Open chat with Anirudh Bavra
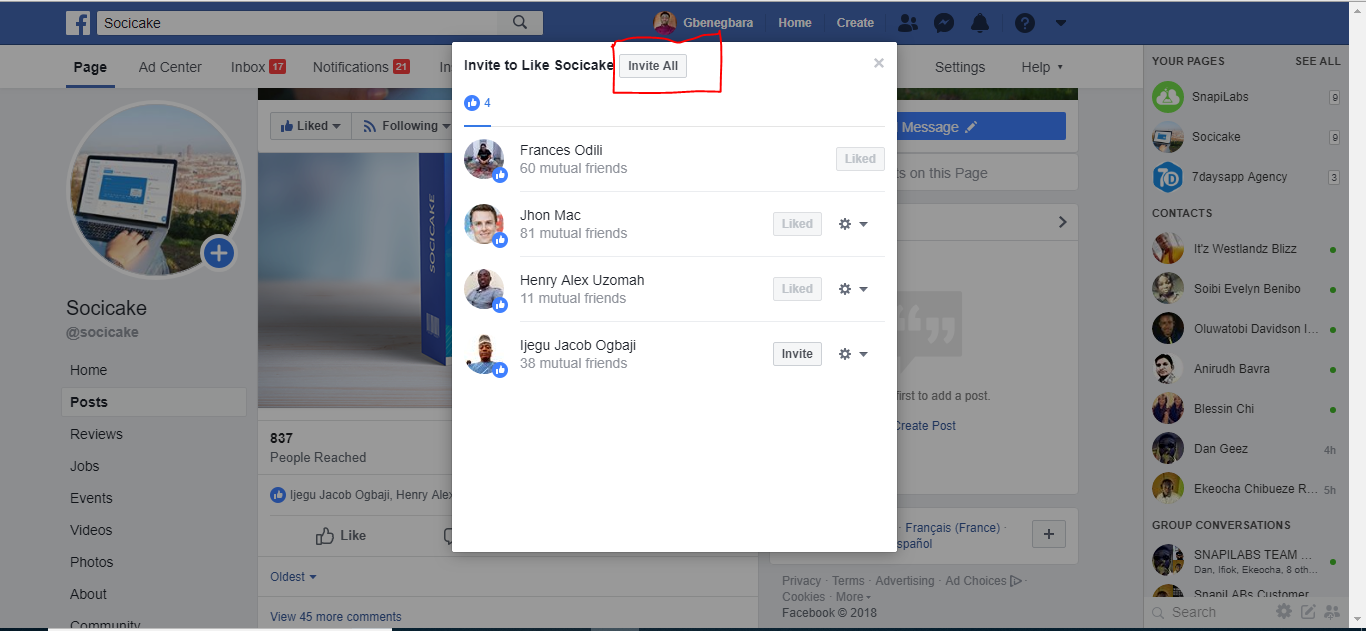 pos(1246,369)
